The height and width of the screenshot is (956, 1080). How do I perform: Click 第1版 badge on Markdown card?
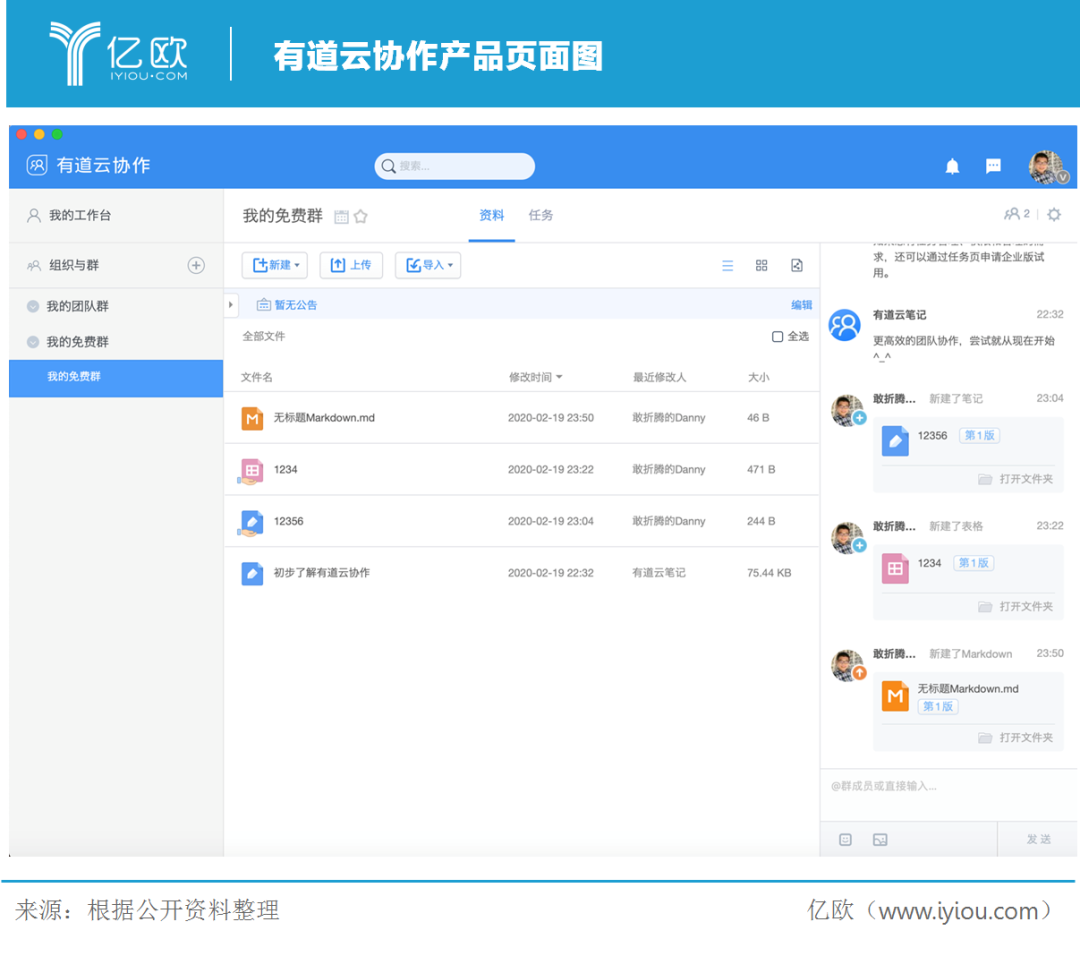point(937,707)
